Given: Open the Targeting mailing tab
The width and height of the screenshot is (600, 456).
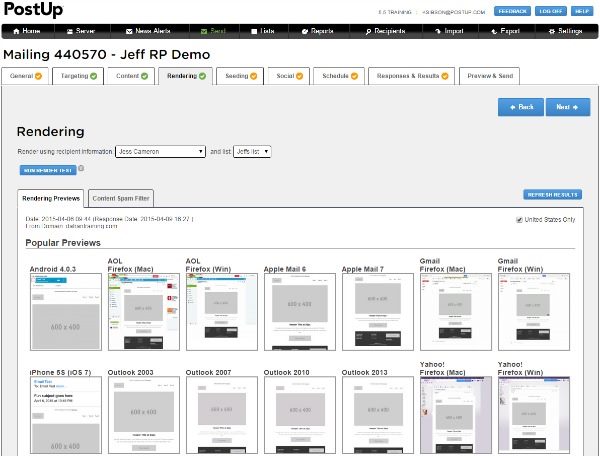Looking at the screenshot, I should point(78,76).
